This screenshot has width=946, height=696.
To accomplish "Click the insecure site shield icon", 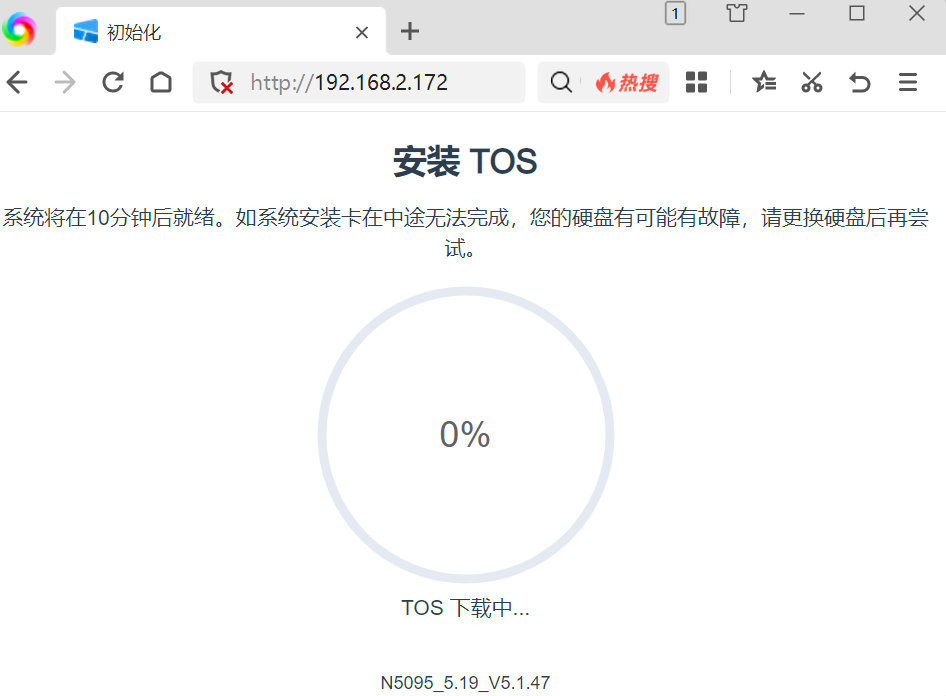I will [x=222, y=82].
